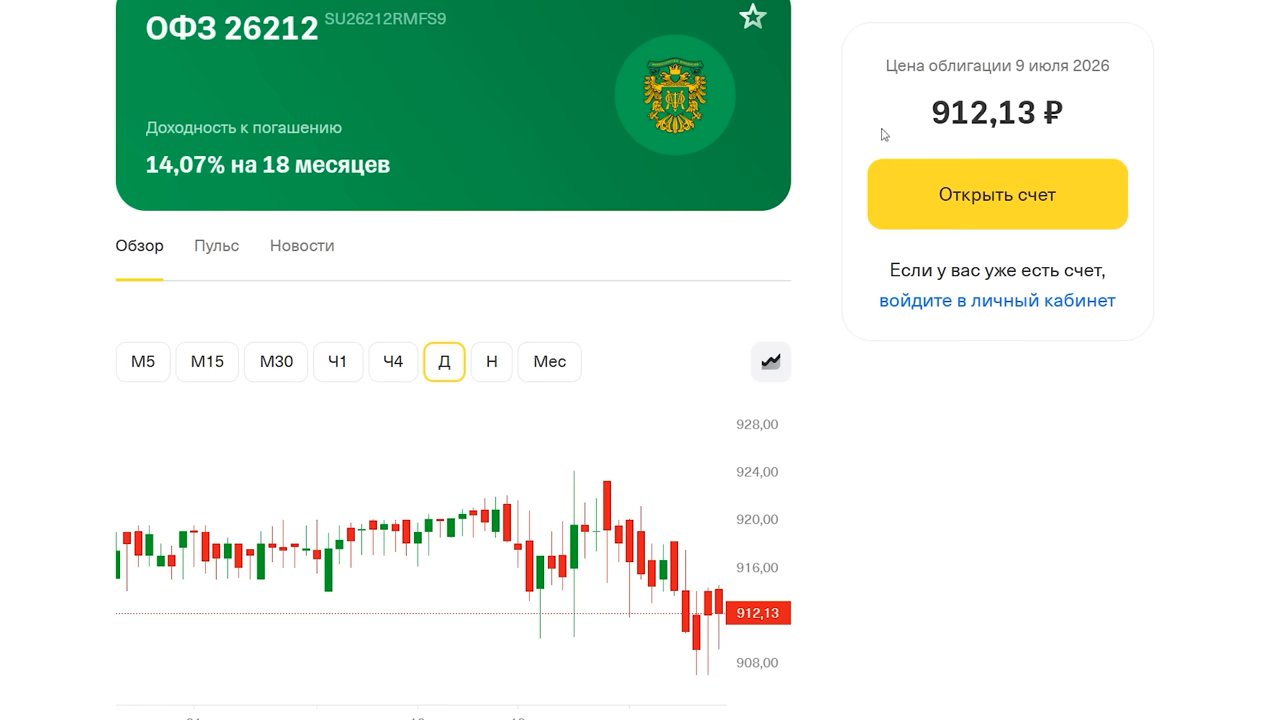This screenshot has width=1280, height=720.
Task: Add ОФЗ 26212 to favorites star
Action: tap(752, 17)
